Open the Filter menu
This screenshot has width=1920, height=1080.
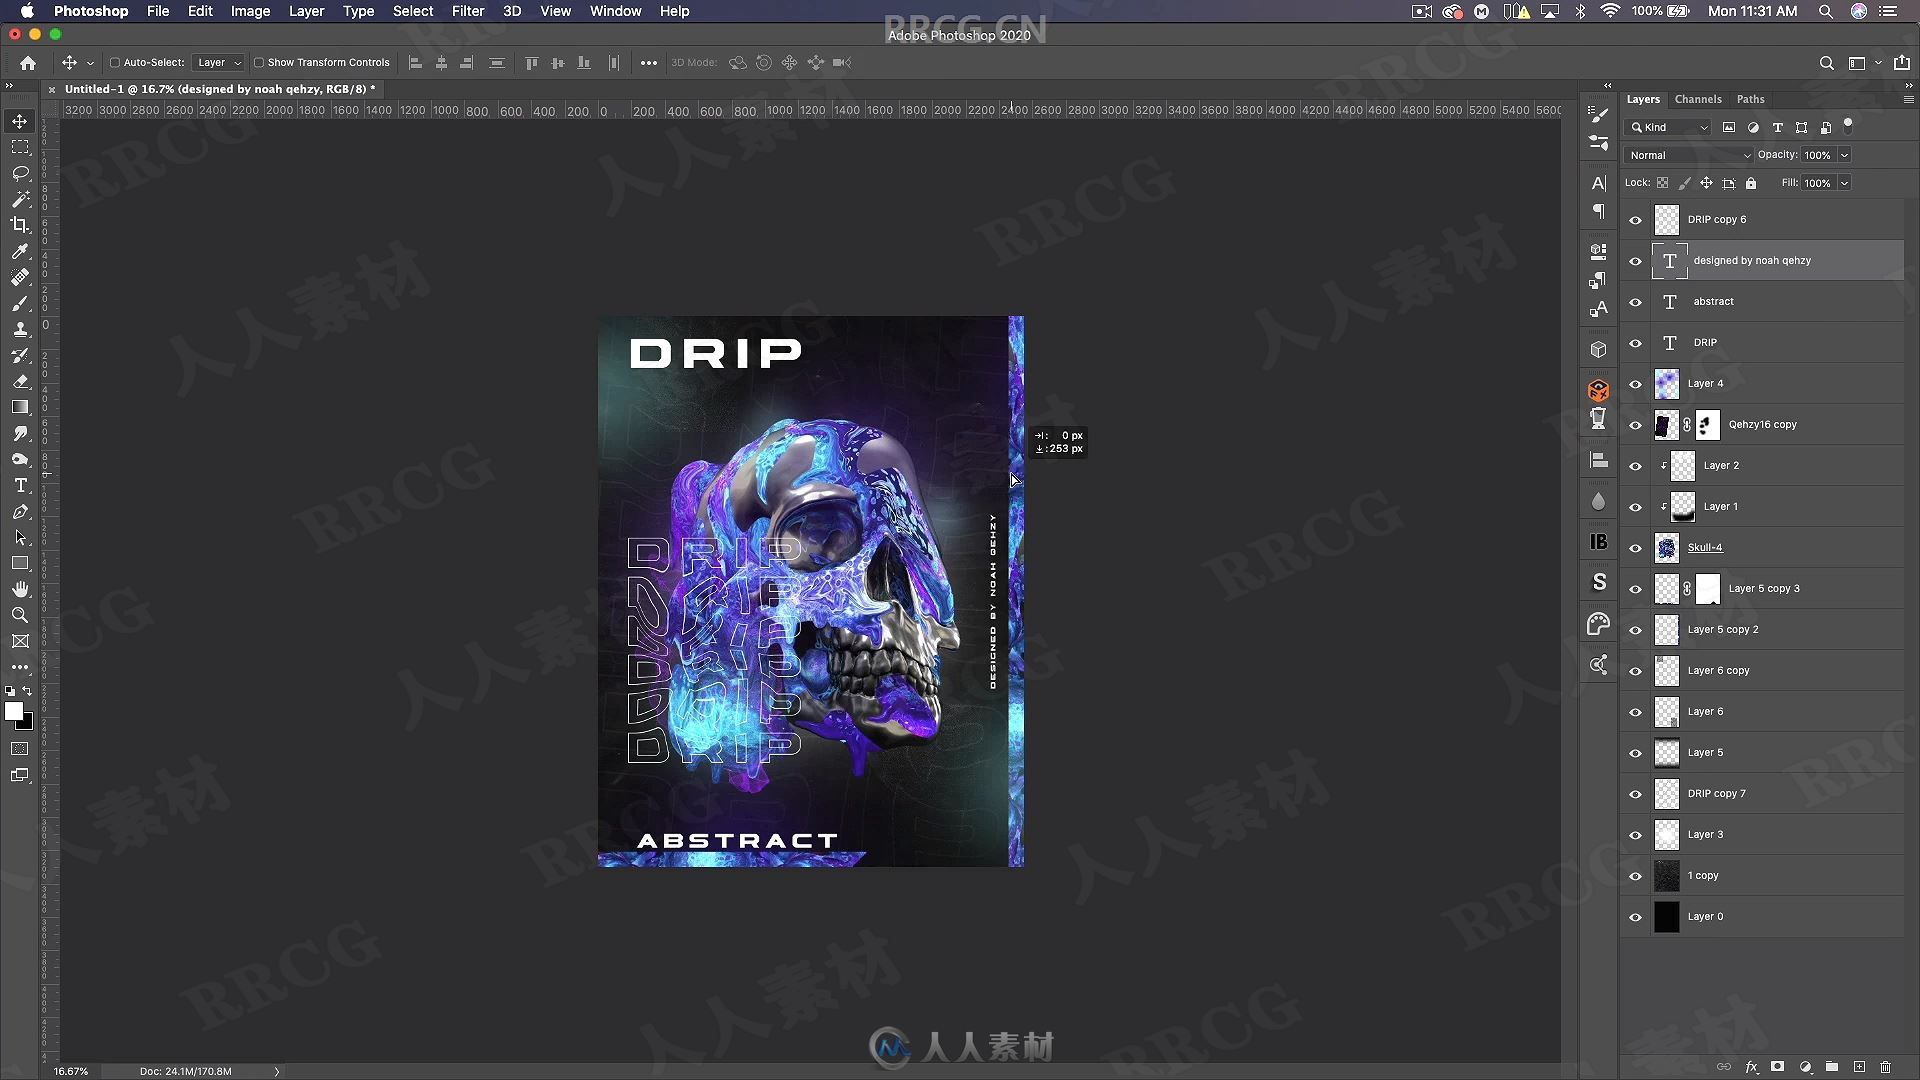pos(468,11)
